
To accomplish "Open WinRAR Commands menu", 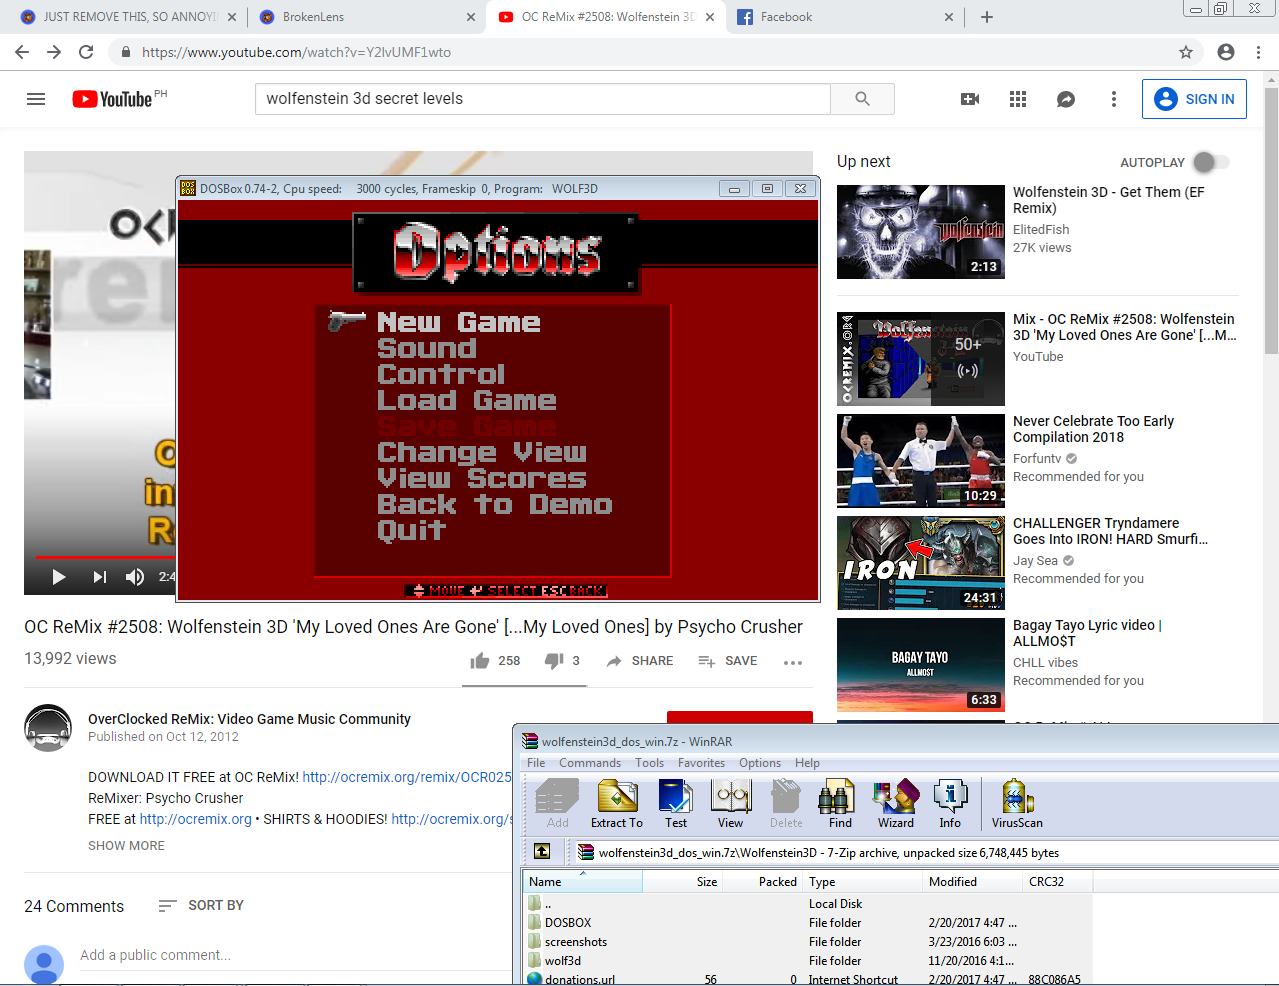I will [590, 763].
